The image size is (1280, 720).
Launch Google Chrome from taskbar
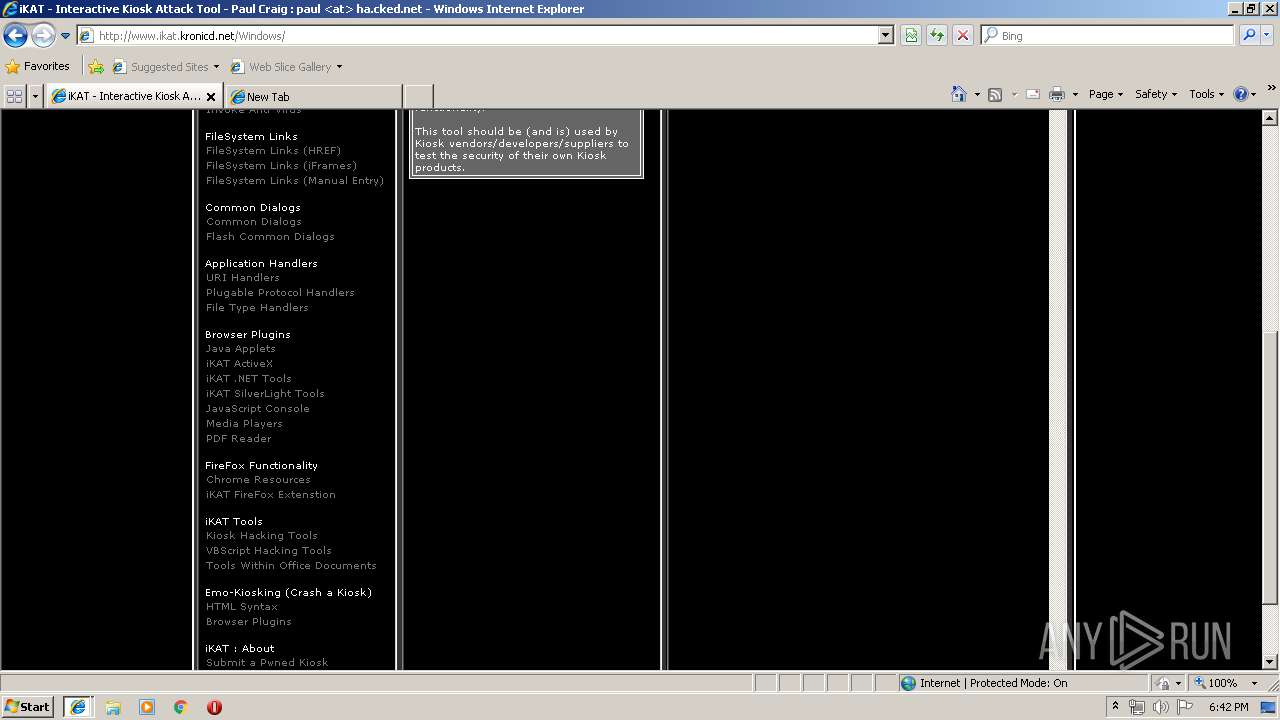click(x=181, y=707)
